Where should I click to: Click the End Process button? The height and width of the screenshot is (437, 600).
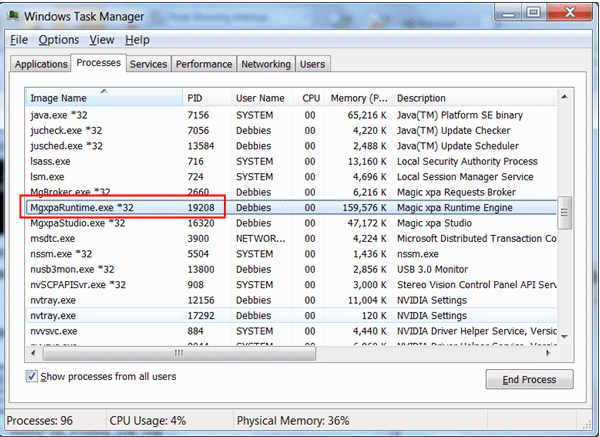(x=529, y=380)
